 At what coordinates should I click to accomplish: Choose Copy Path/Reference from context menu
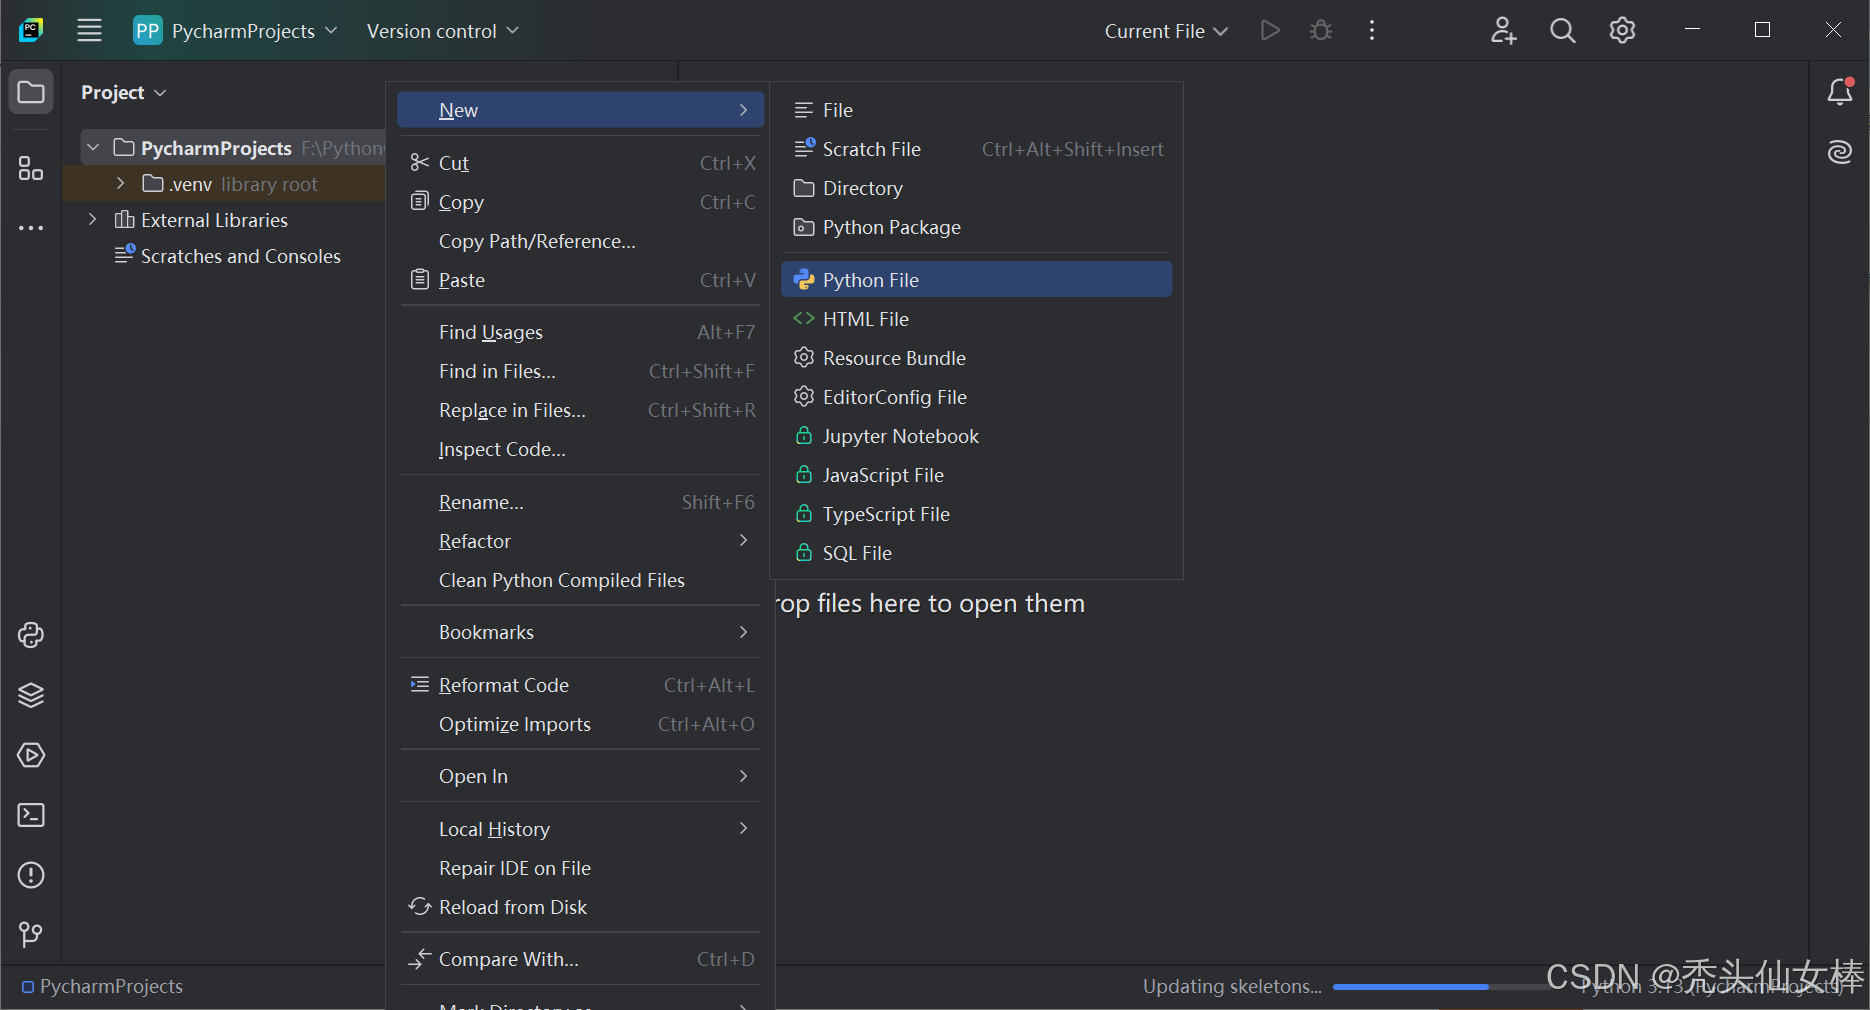pyautogui.click(x=580, y=241)
